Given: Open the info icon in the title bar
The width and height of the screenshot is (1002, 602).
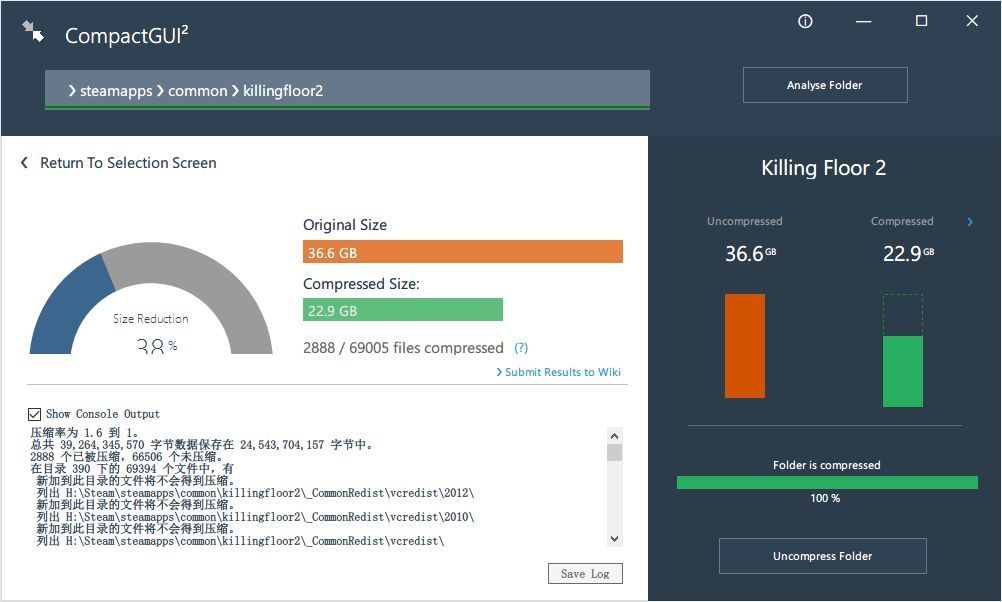Looking at the screenshot, I should 805,21.
